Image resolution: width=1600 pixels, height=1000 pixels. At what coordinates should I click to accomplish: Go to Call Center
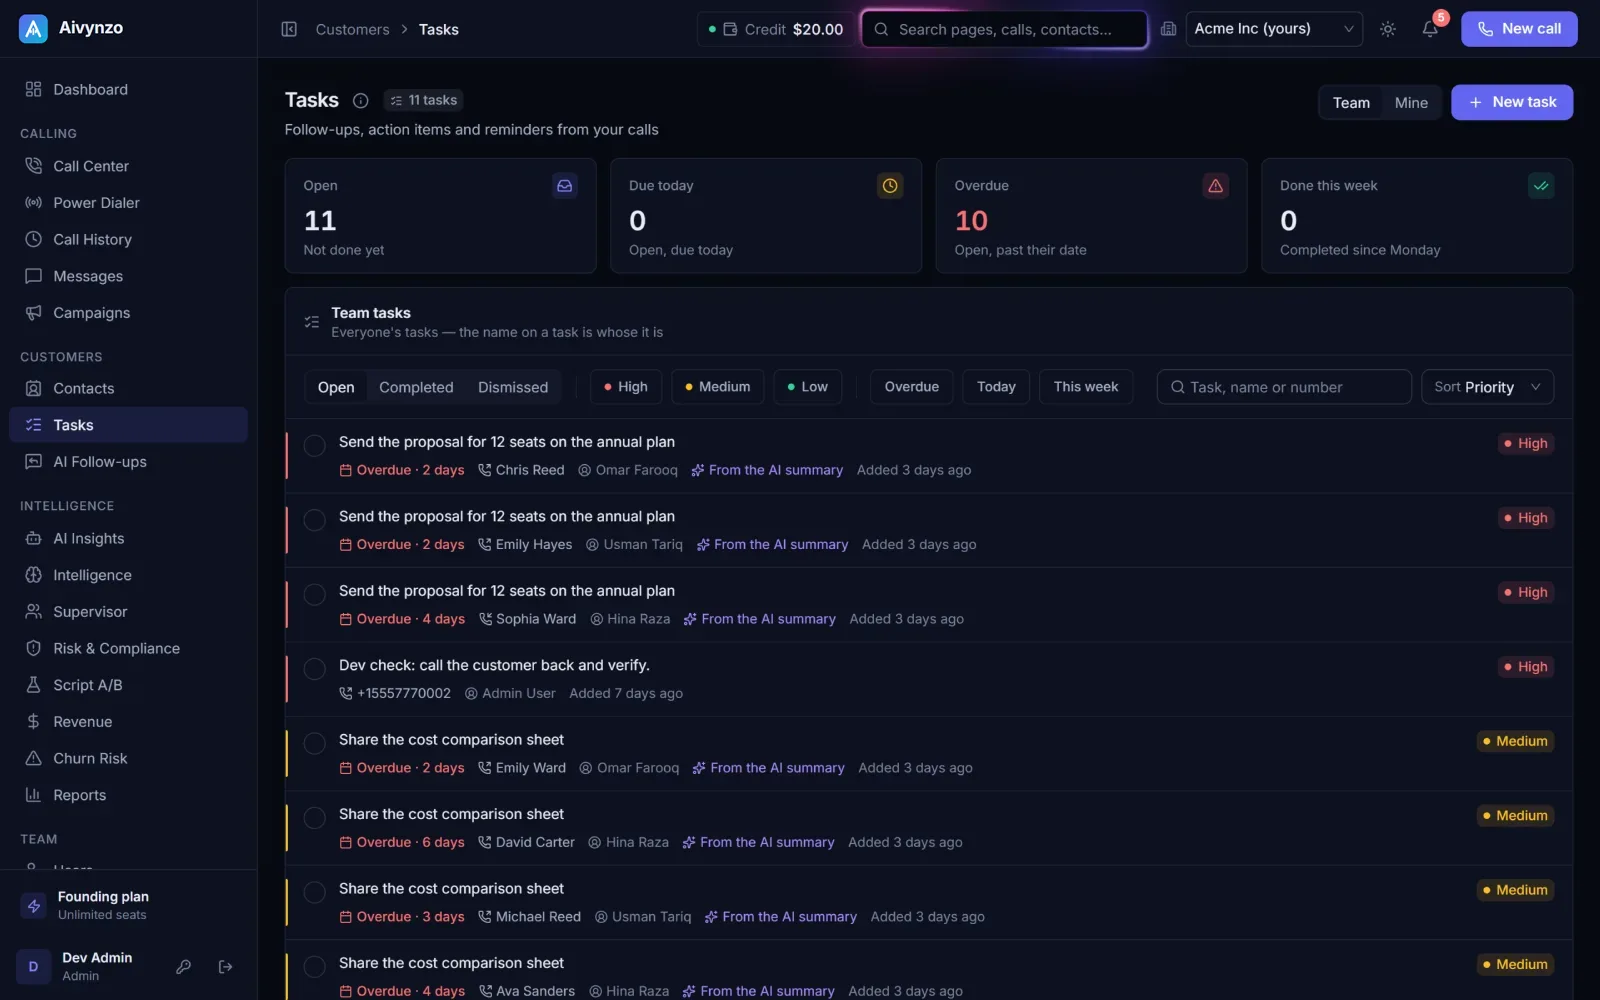[128, 166]
